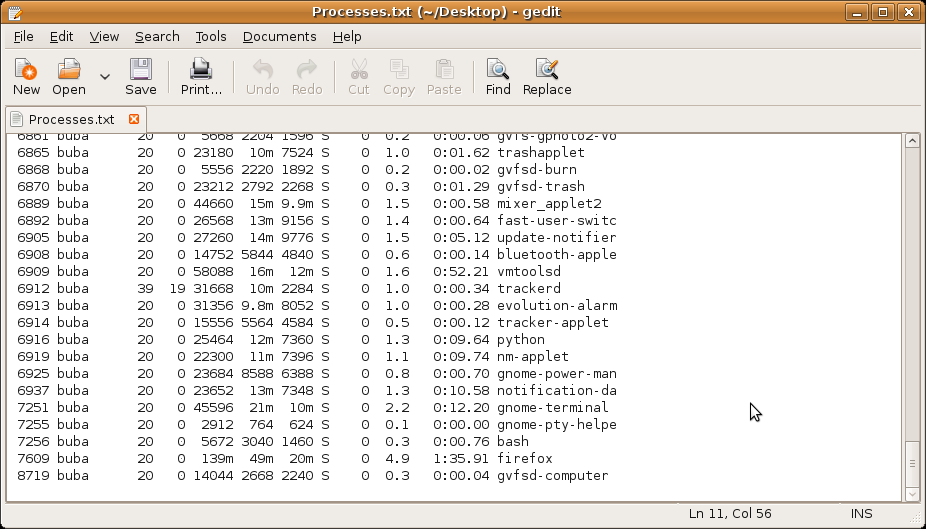Click the fast-user-switc process name

[x=557, y=221]
